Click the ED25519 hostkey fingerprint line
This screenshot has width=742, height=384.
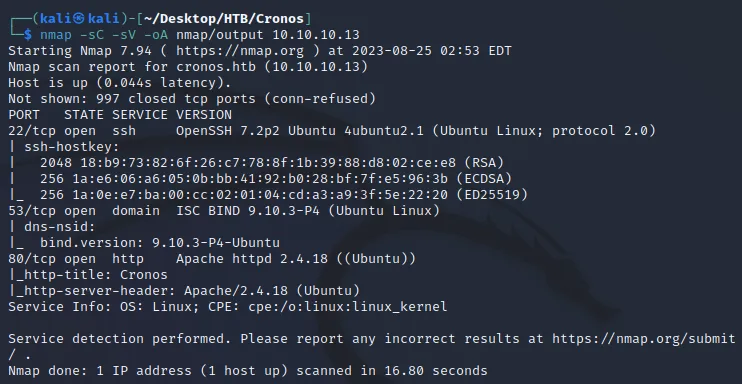[284, 195]
